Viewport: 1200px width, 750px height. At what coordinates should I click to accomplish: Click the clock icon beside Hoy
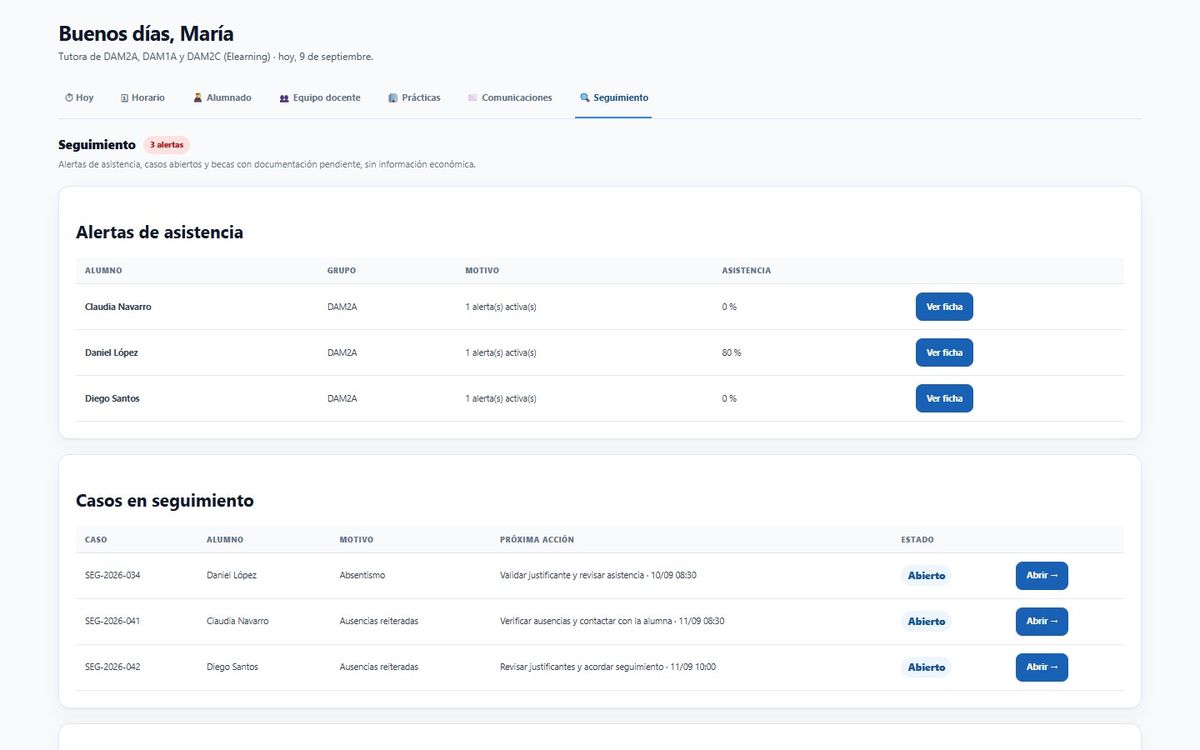click(x=69, y=98)
